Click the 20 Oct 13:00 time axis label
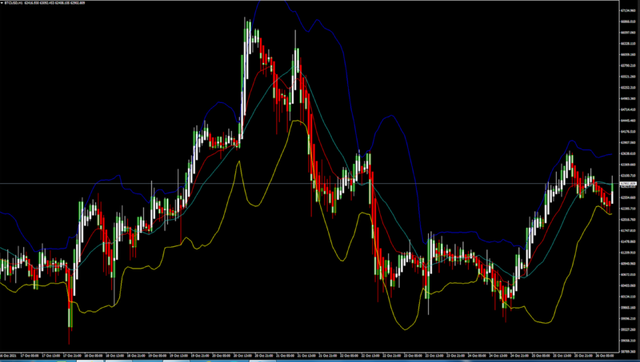 (242, 355)
